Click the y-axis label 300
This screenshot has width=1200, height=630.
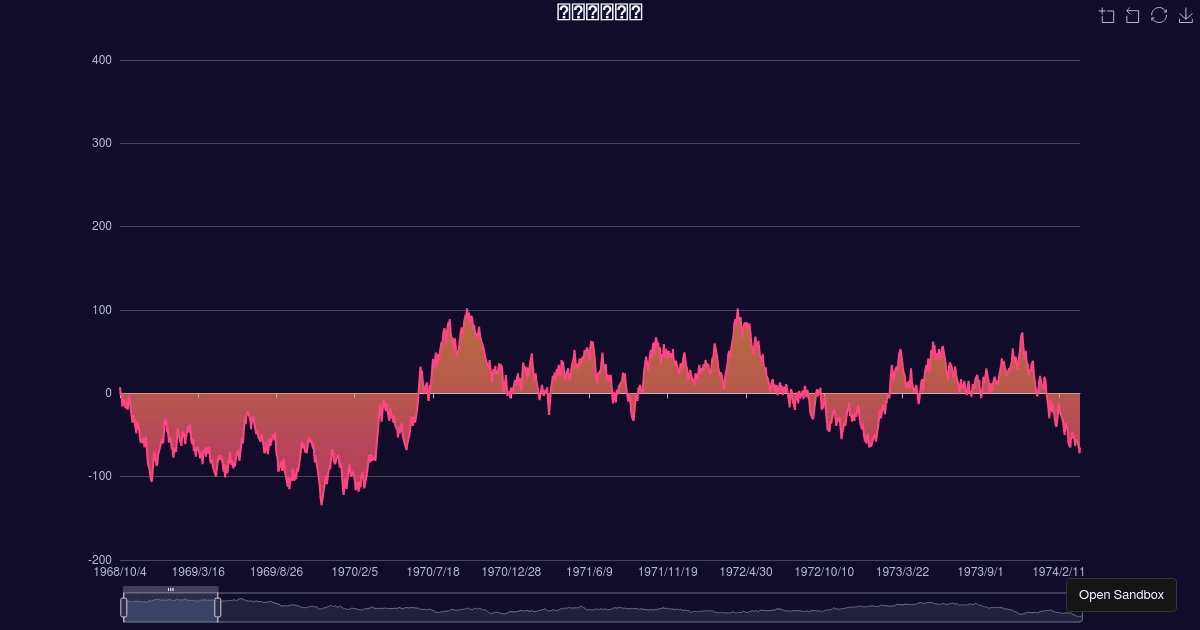tap(101, 143)
